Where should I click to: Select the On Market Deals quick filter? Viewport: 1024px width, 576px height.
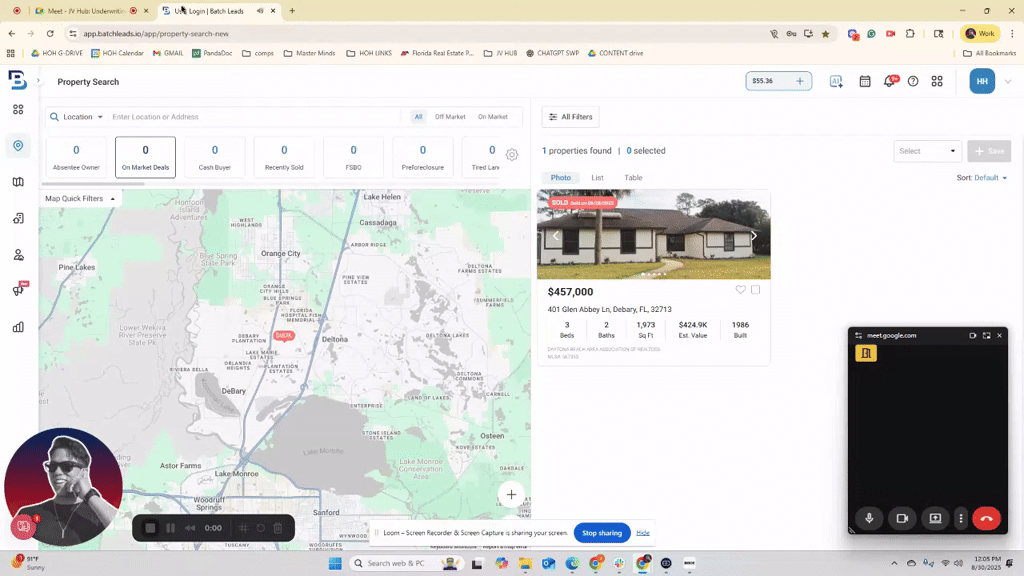(145, 157)
